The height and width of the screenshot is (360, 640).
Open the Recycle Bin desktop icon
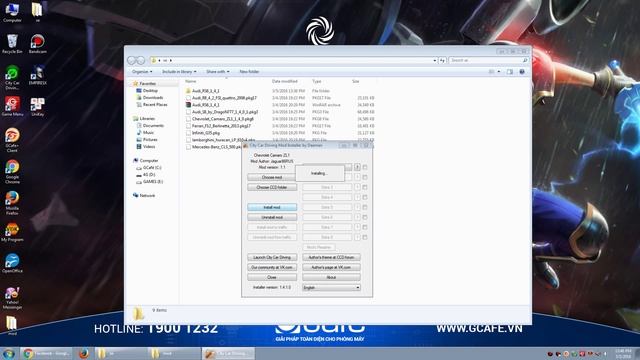12,44
